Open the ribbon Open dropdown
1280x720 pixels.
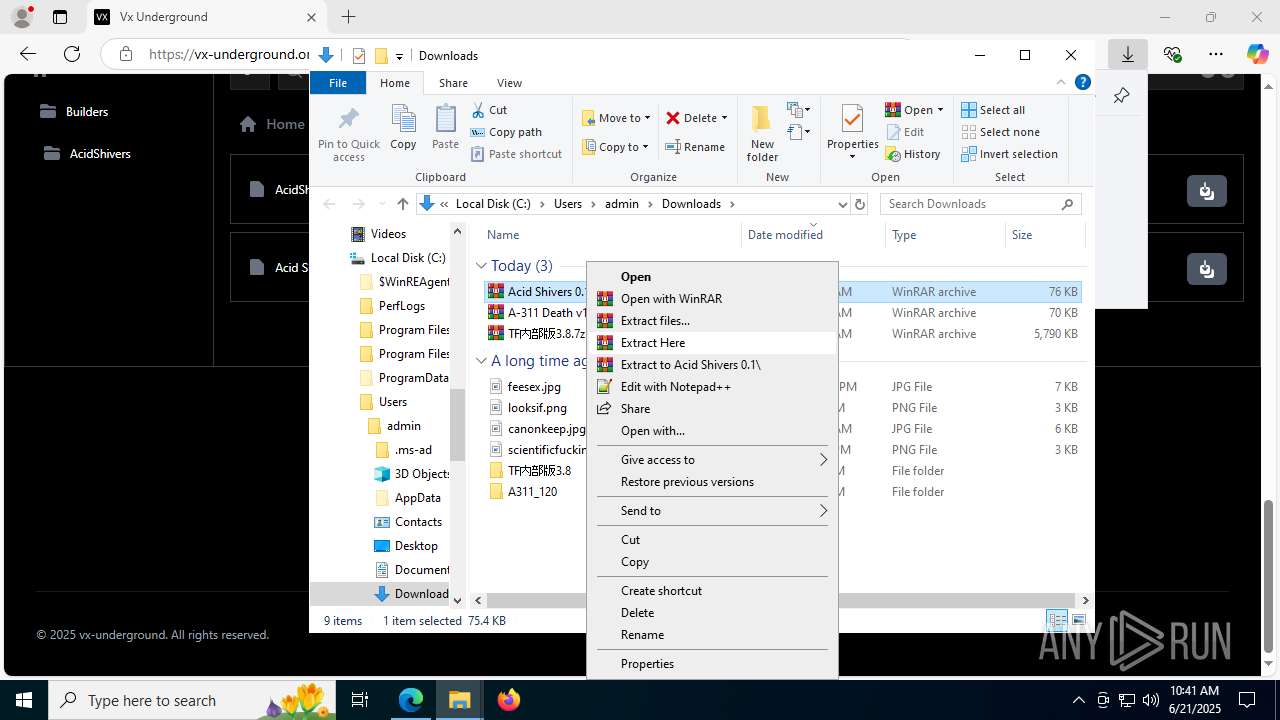pos(940,110)
